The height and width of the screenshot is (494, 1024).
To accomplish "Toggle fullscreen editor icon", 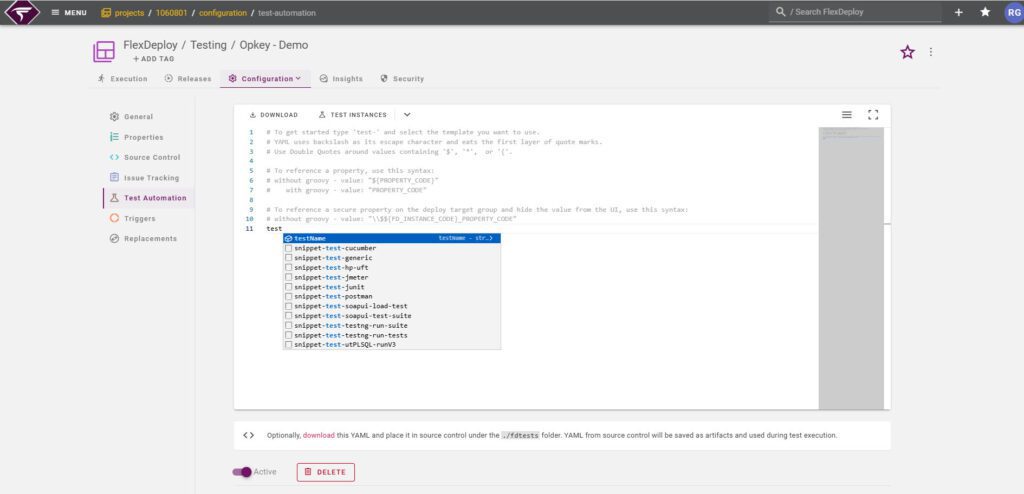I will 873,115.
